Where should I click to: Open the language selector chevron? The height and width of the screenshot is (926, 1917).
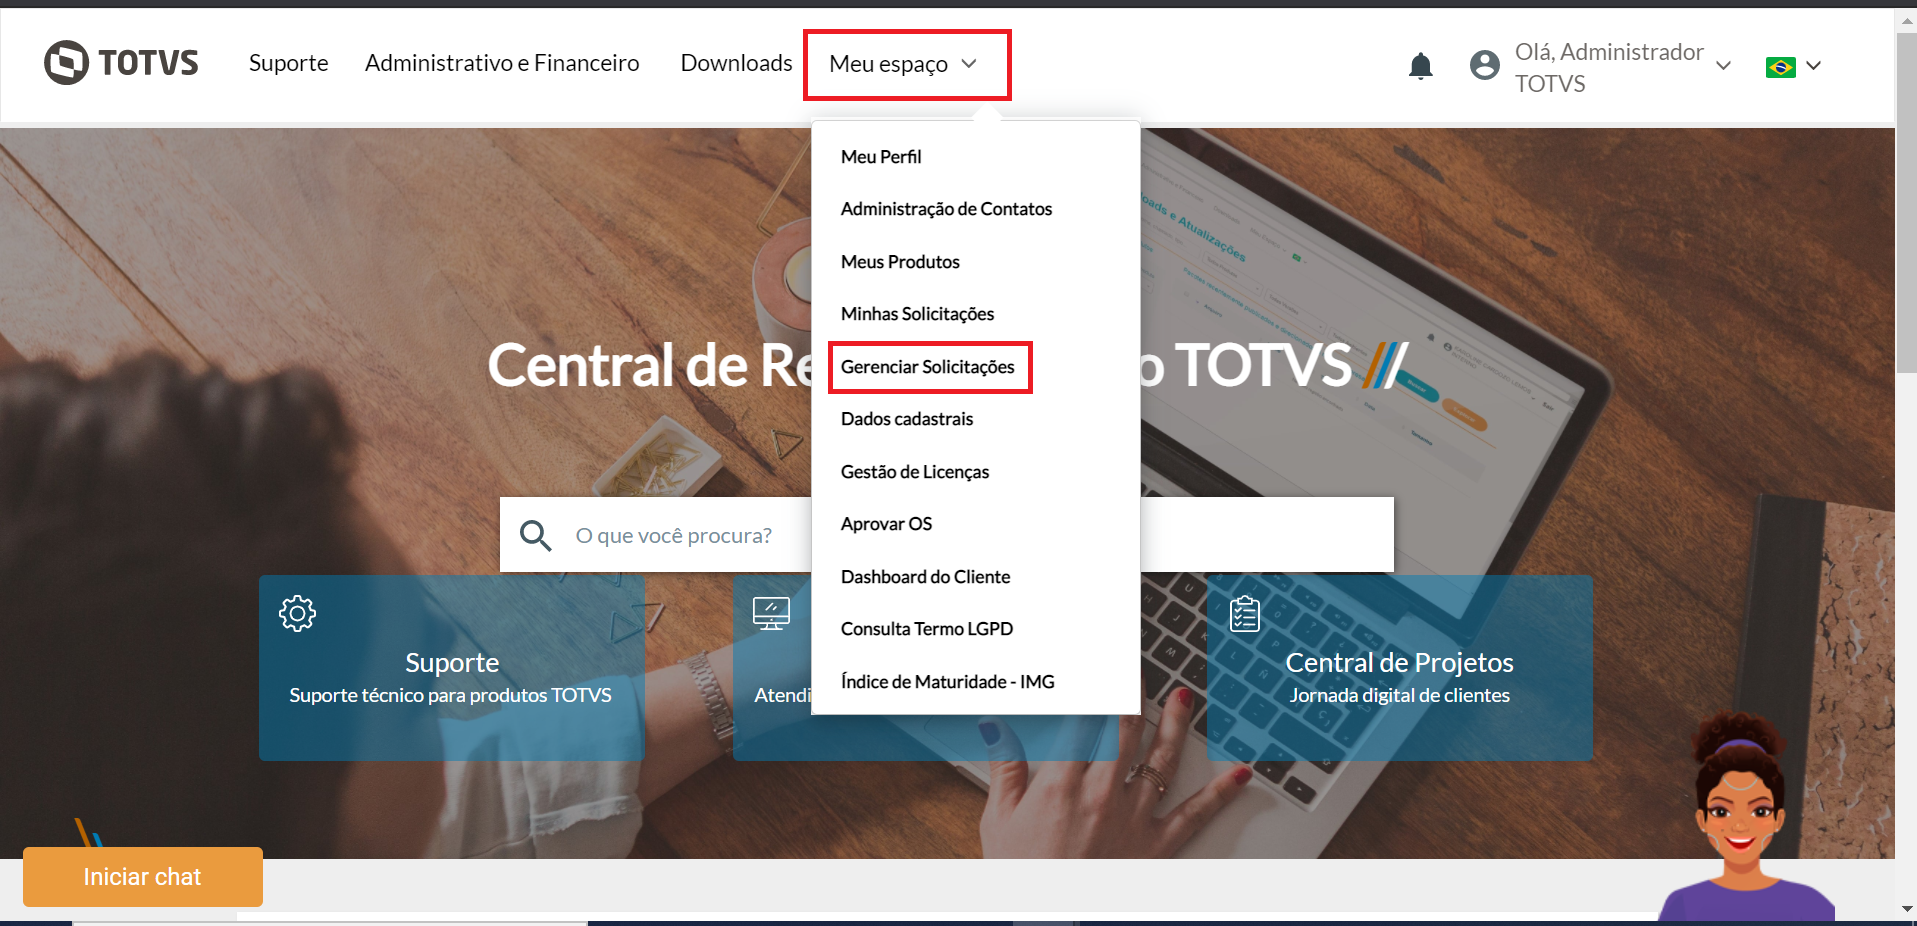tap(1814, 66)
